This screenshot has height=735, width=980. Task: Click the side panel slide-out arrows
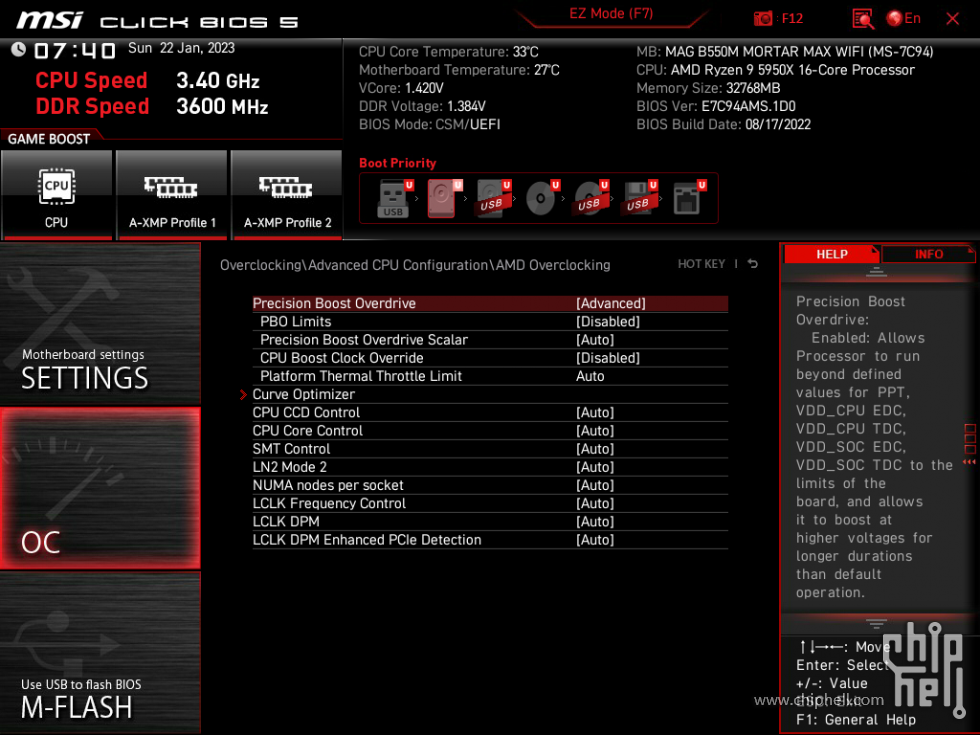pyautogui.click(x=969, y=461)
